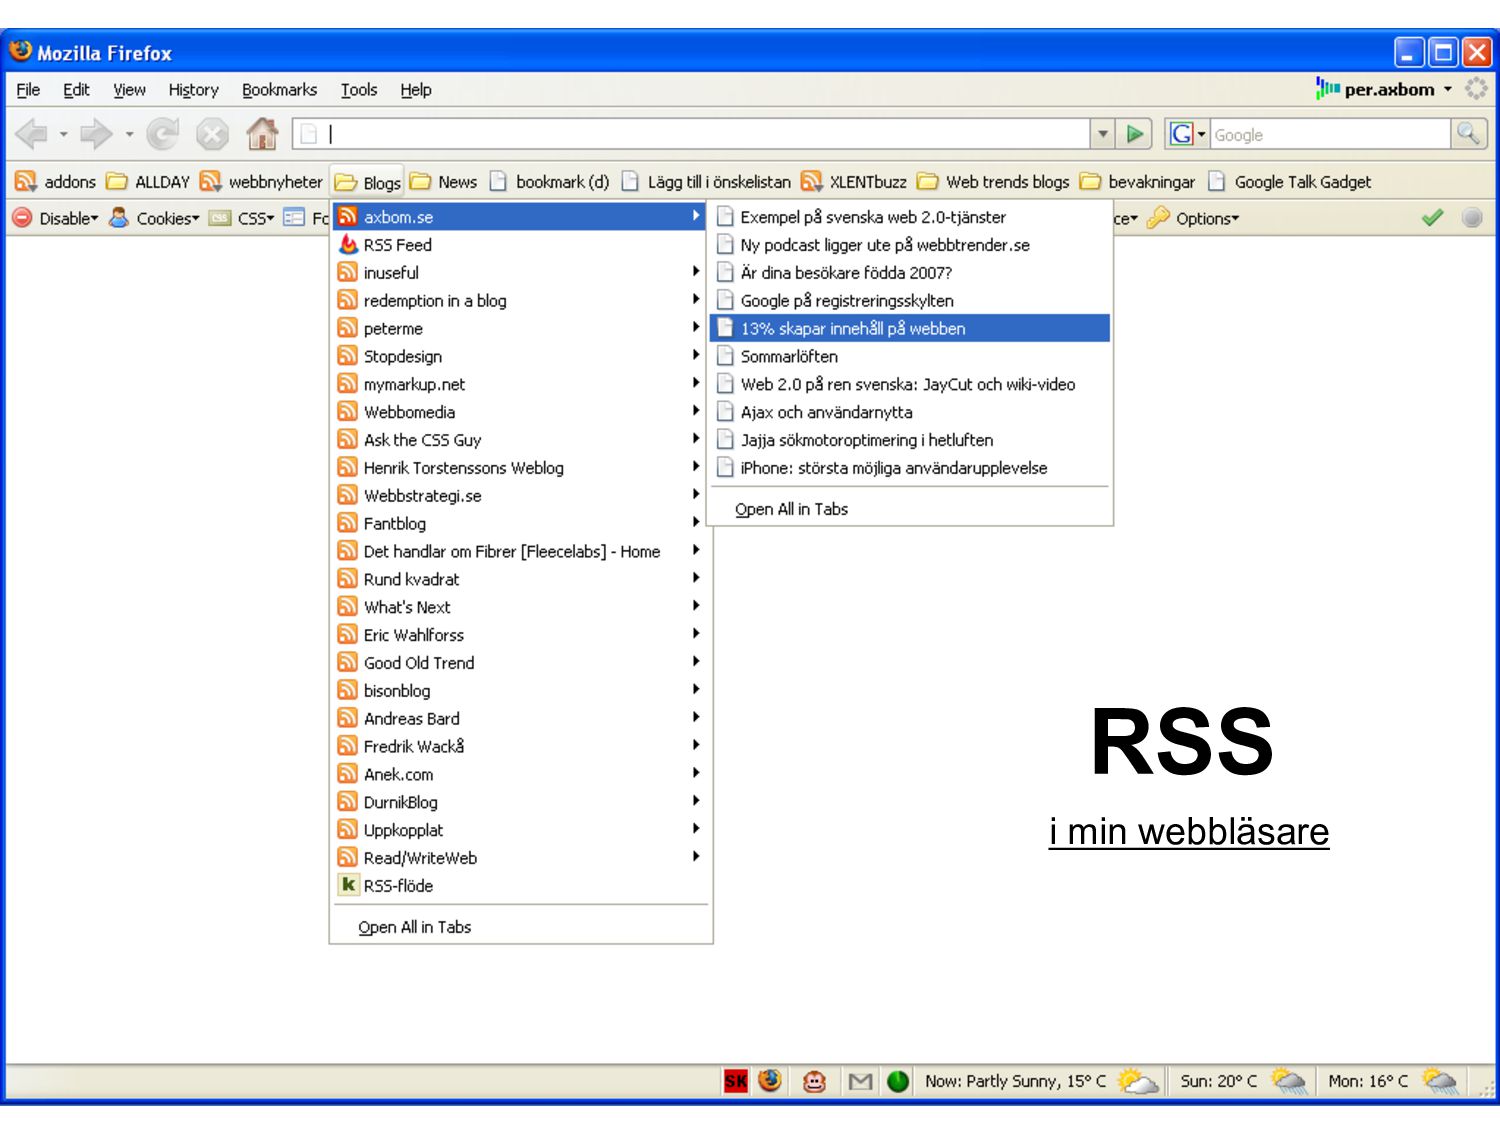Image resolution: width=1500 pixels, height=1125 pixels.
Task: Expand the Read/WriteWeb feed submenu
Action: point(521,858)
